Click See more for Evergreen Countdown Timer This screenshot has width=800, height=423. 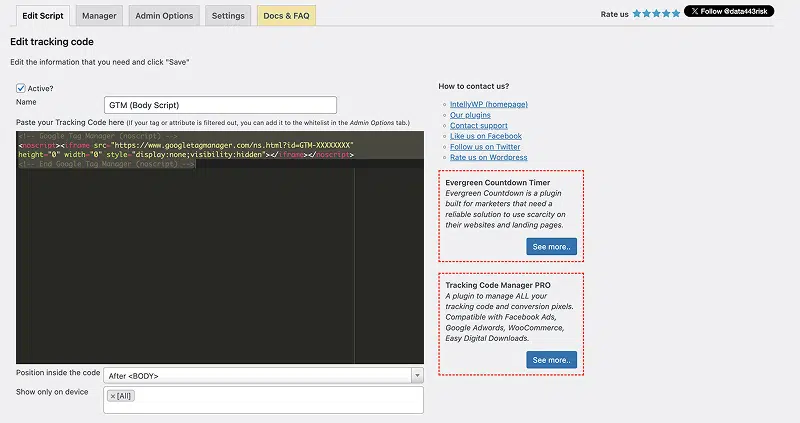point(552,246)
